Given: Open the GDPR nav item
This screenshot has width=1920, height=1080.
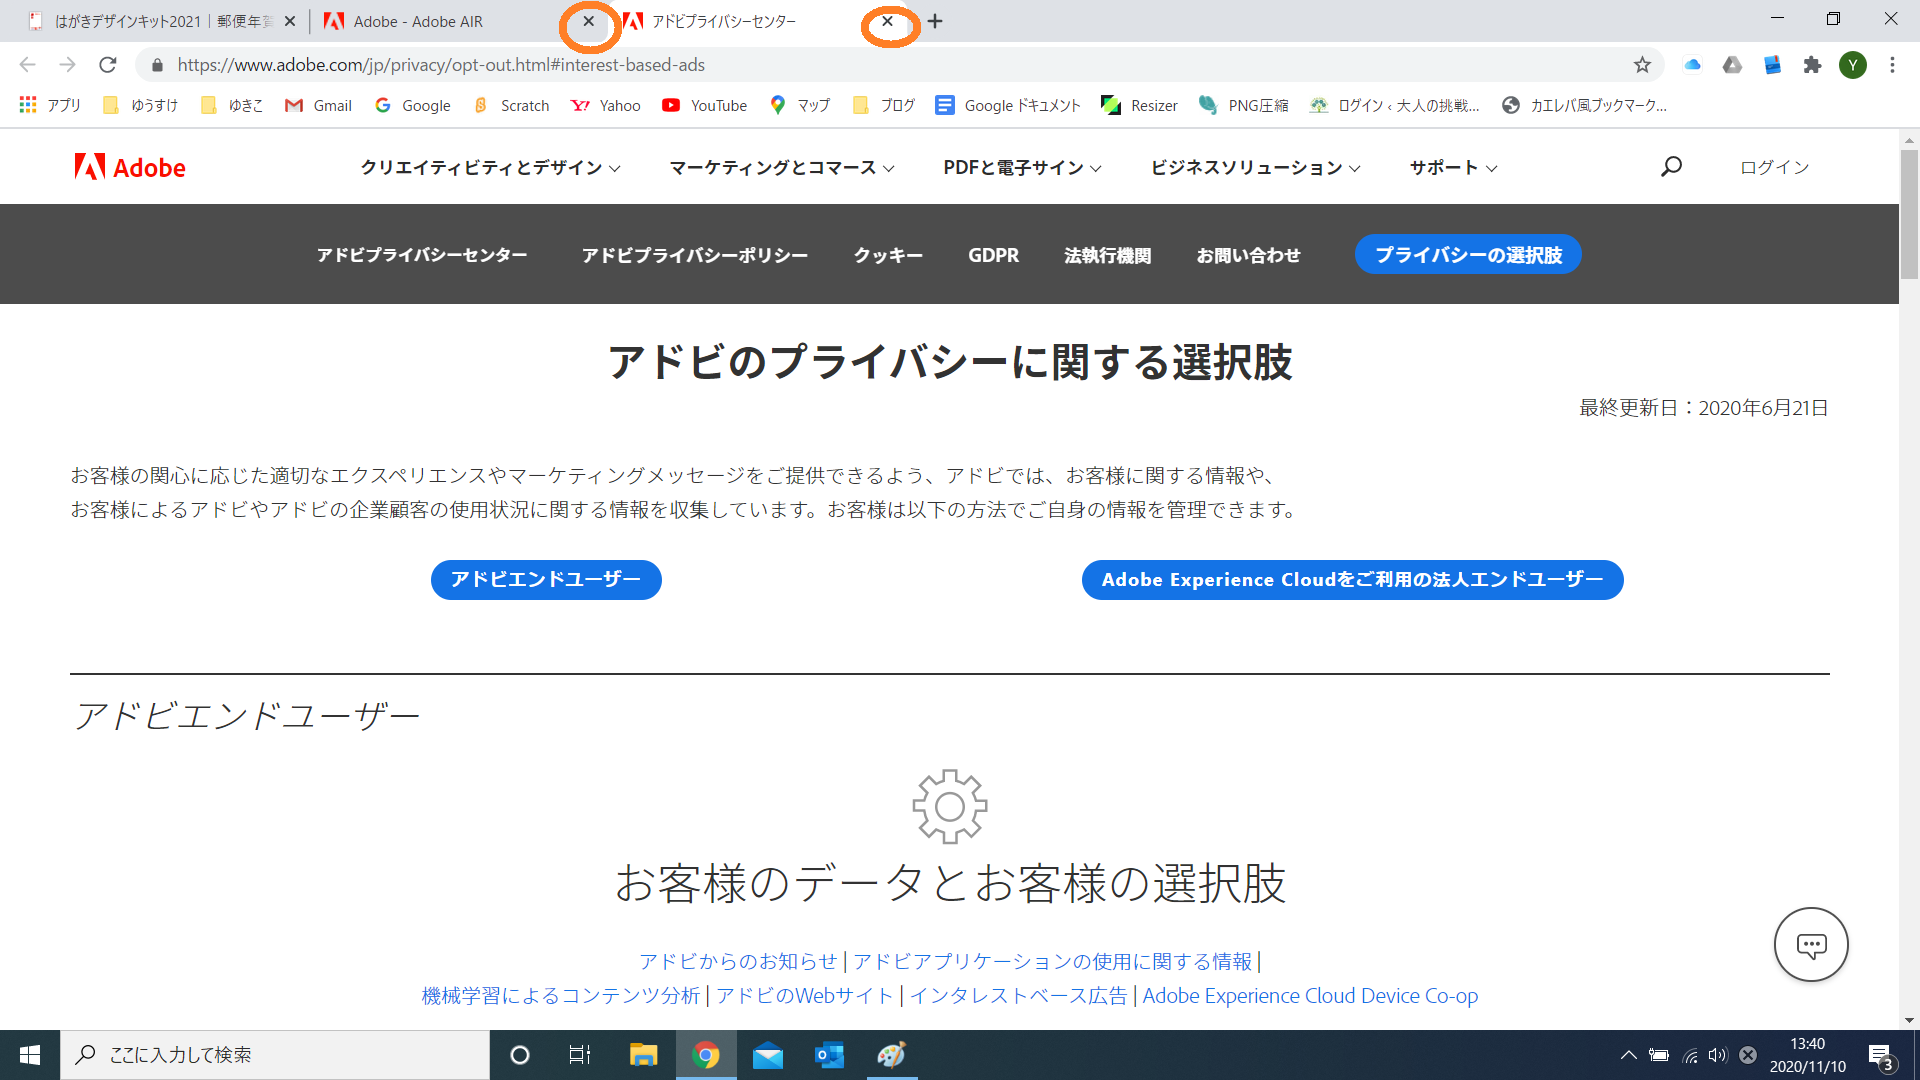Looking at the screenshot, I should click(993, 255).
